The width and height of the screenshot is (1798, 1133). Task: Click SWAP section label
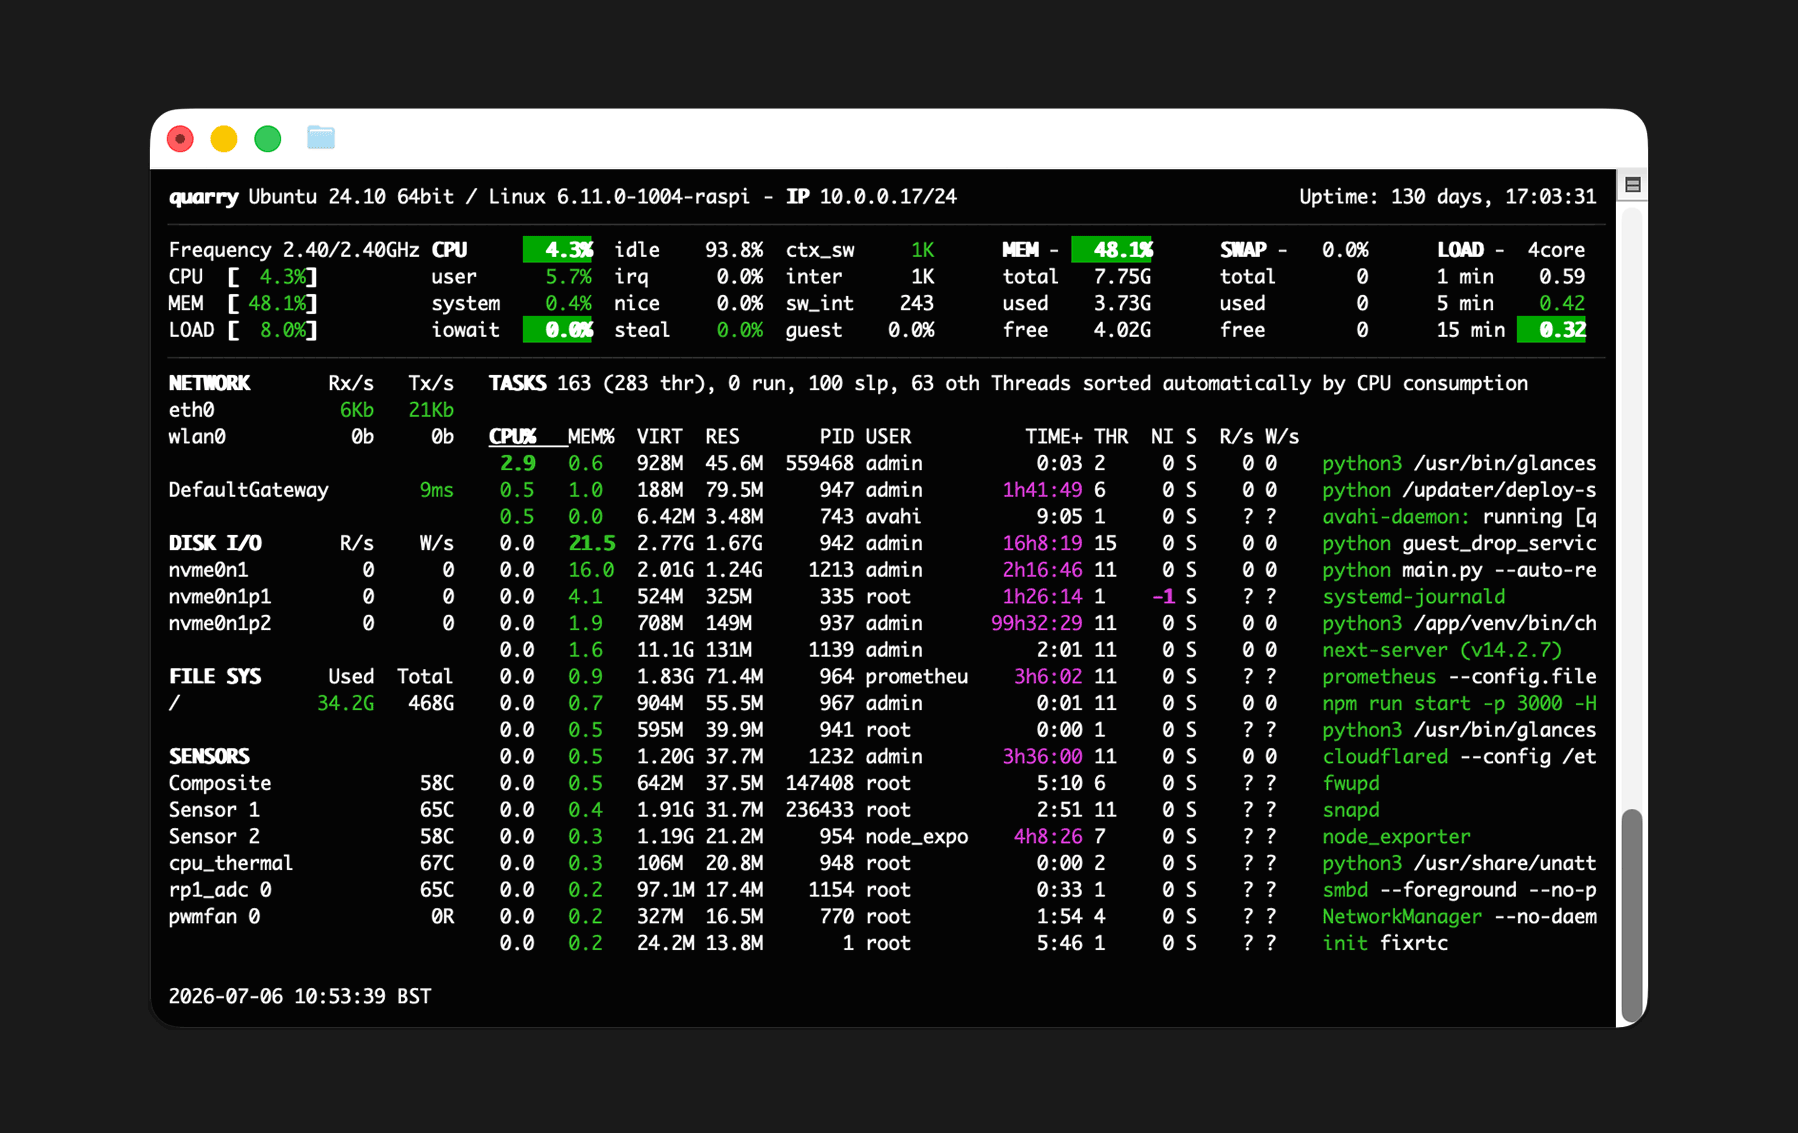pyautogui.click(x=1243, y=250)
